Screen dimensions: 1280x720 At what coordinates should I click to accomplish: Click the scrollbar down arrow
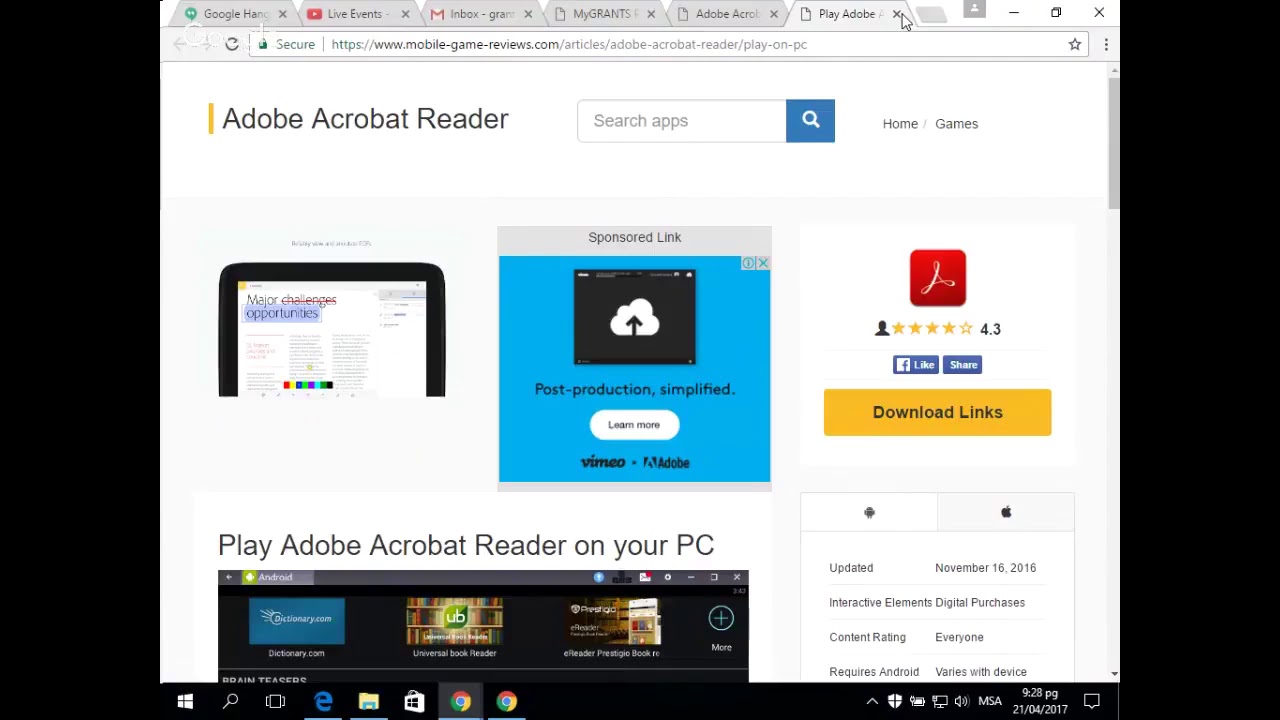[x=1114, y=675]
